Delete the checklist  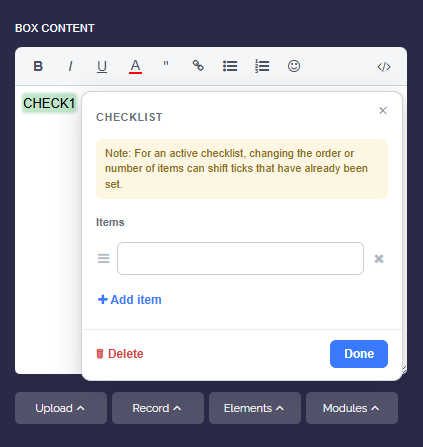(x=120, y=354)
